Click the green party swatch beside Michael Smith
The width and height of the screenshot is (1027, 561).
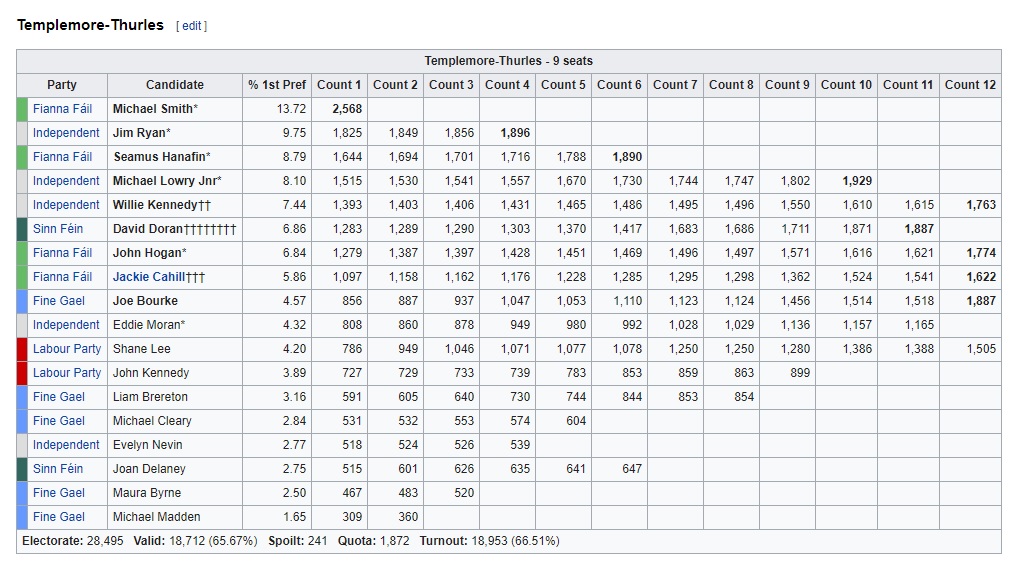(22, 109)
